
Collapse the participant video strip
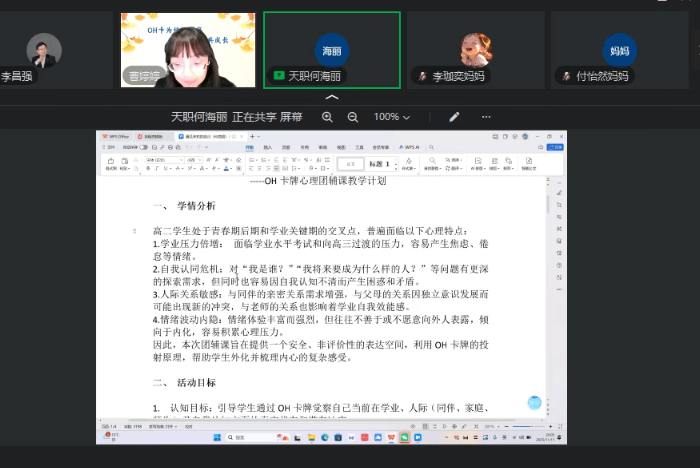[x=332, y=97]
